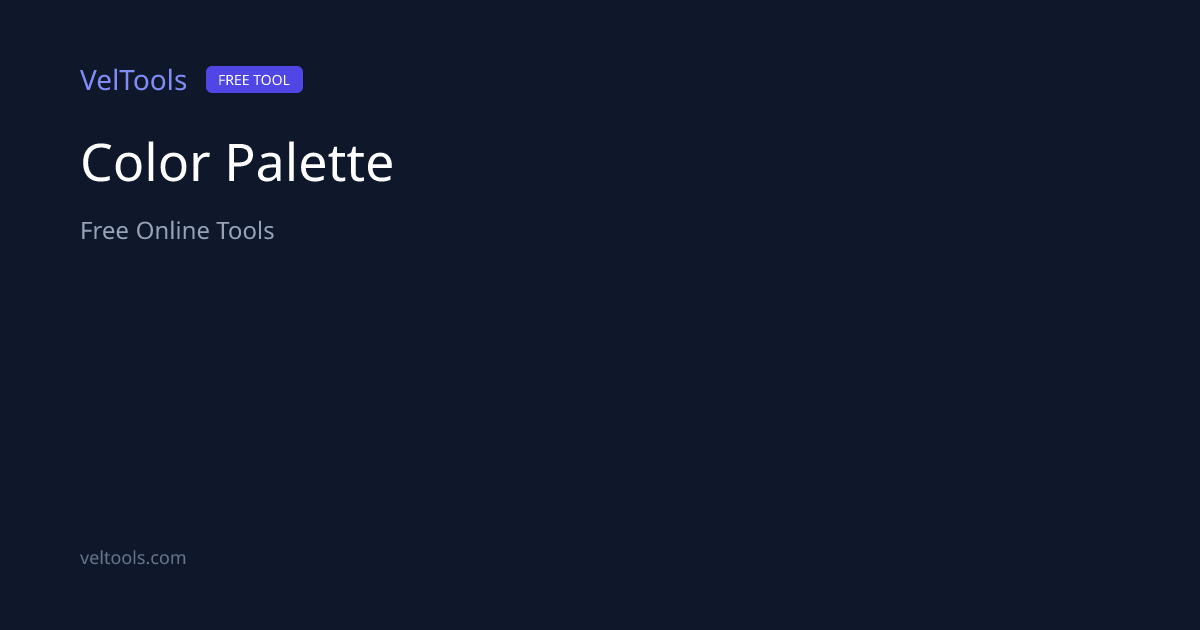Click the word TOOL inside the badge
Screen dimensions: 1200x630
272,80
